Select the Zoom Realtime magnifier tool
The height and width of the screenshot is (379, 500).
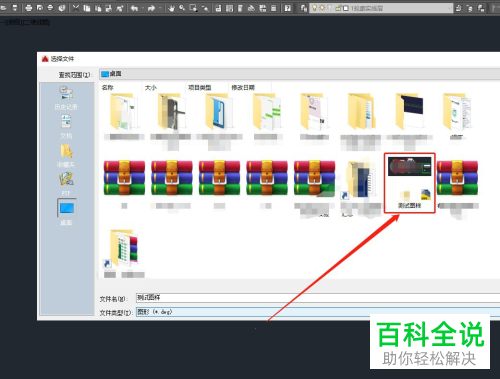(182, 8)
